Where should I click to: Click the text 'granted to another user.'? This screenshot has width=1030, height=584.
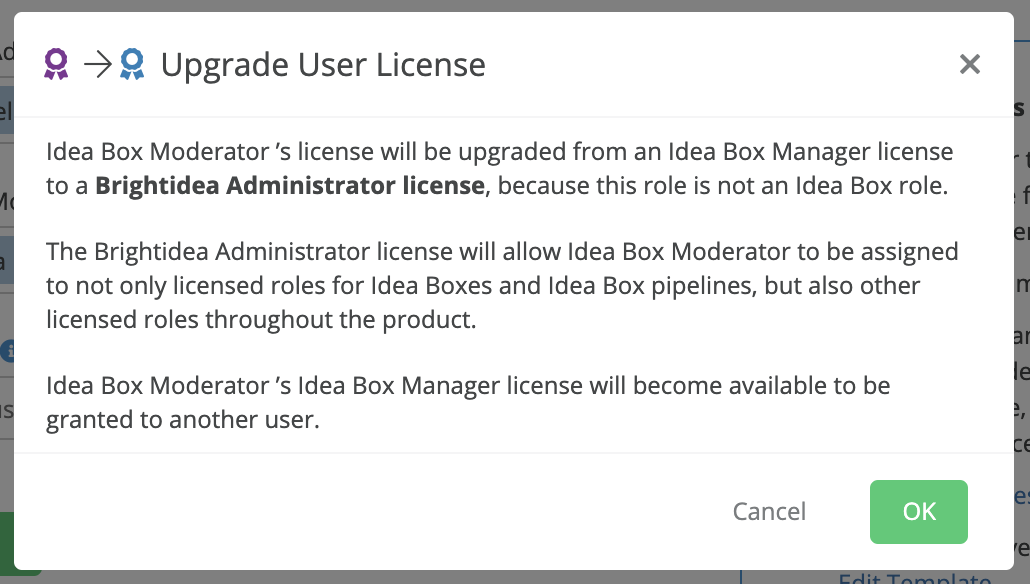click(x=183, y=420)
